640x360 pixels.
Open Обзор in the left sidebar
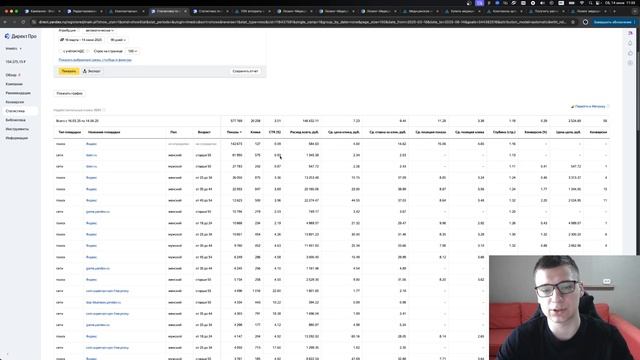click(11, 75)
